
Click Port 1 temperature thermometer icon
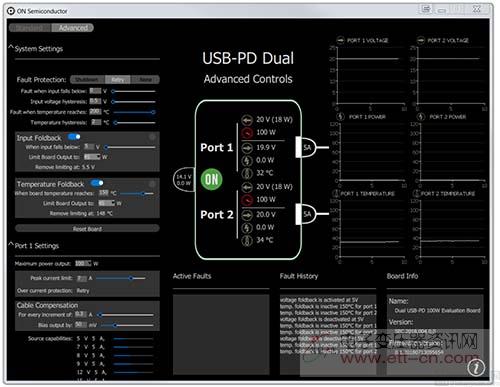pyautogui.click(x=247, y=173)
